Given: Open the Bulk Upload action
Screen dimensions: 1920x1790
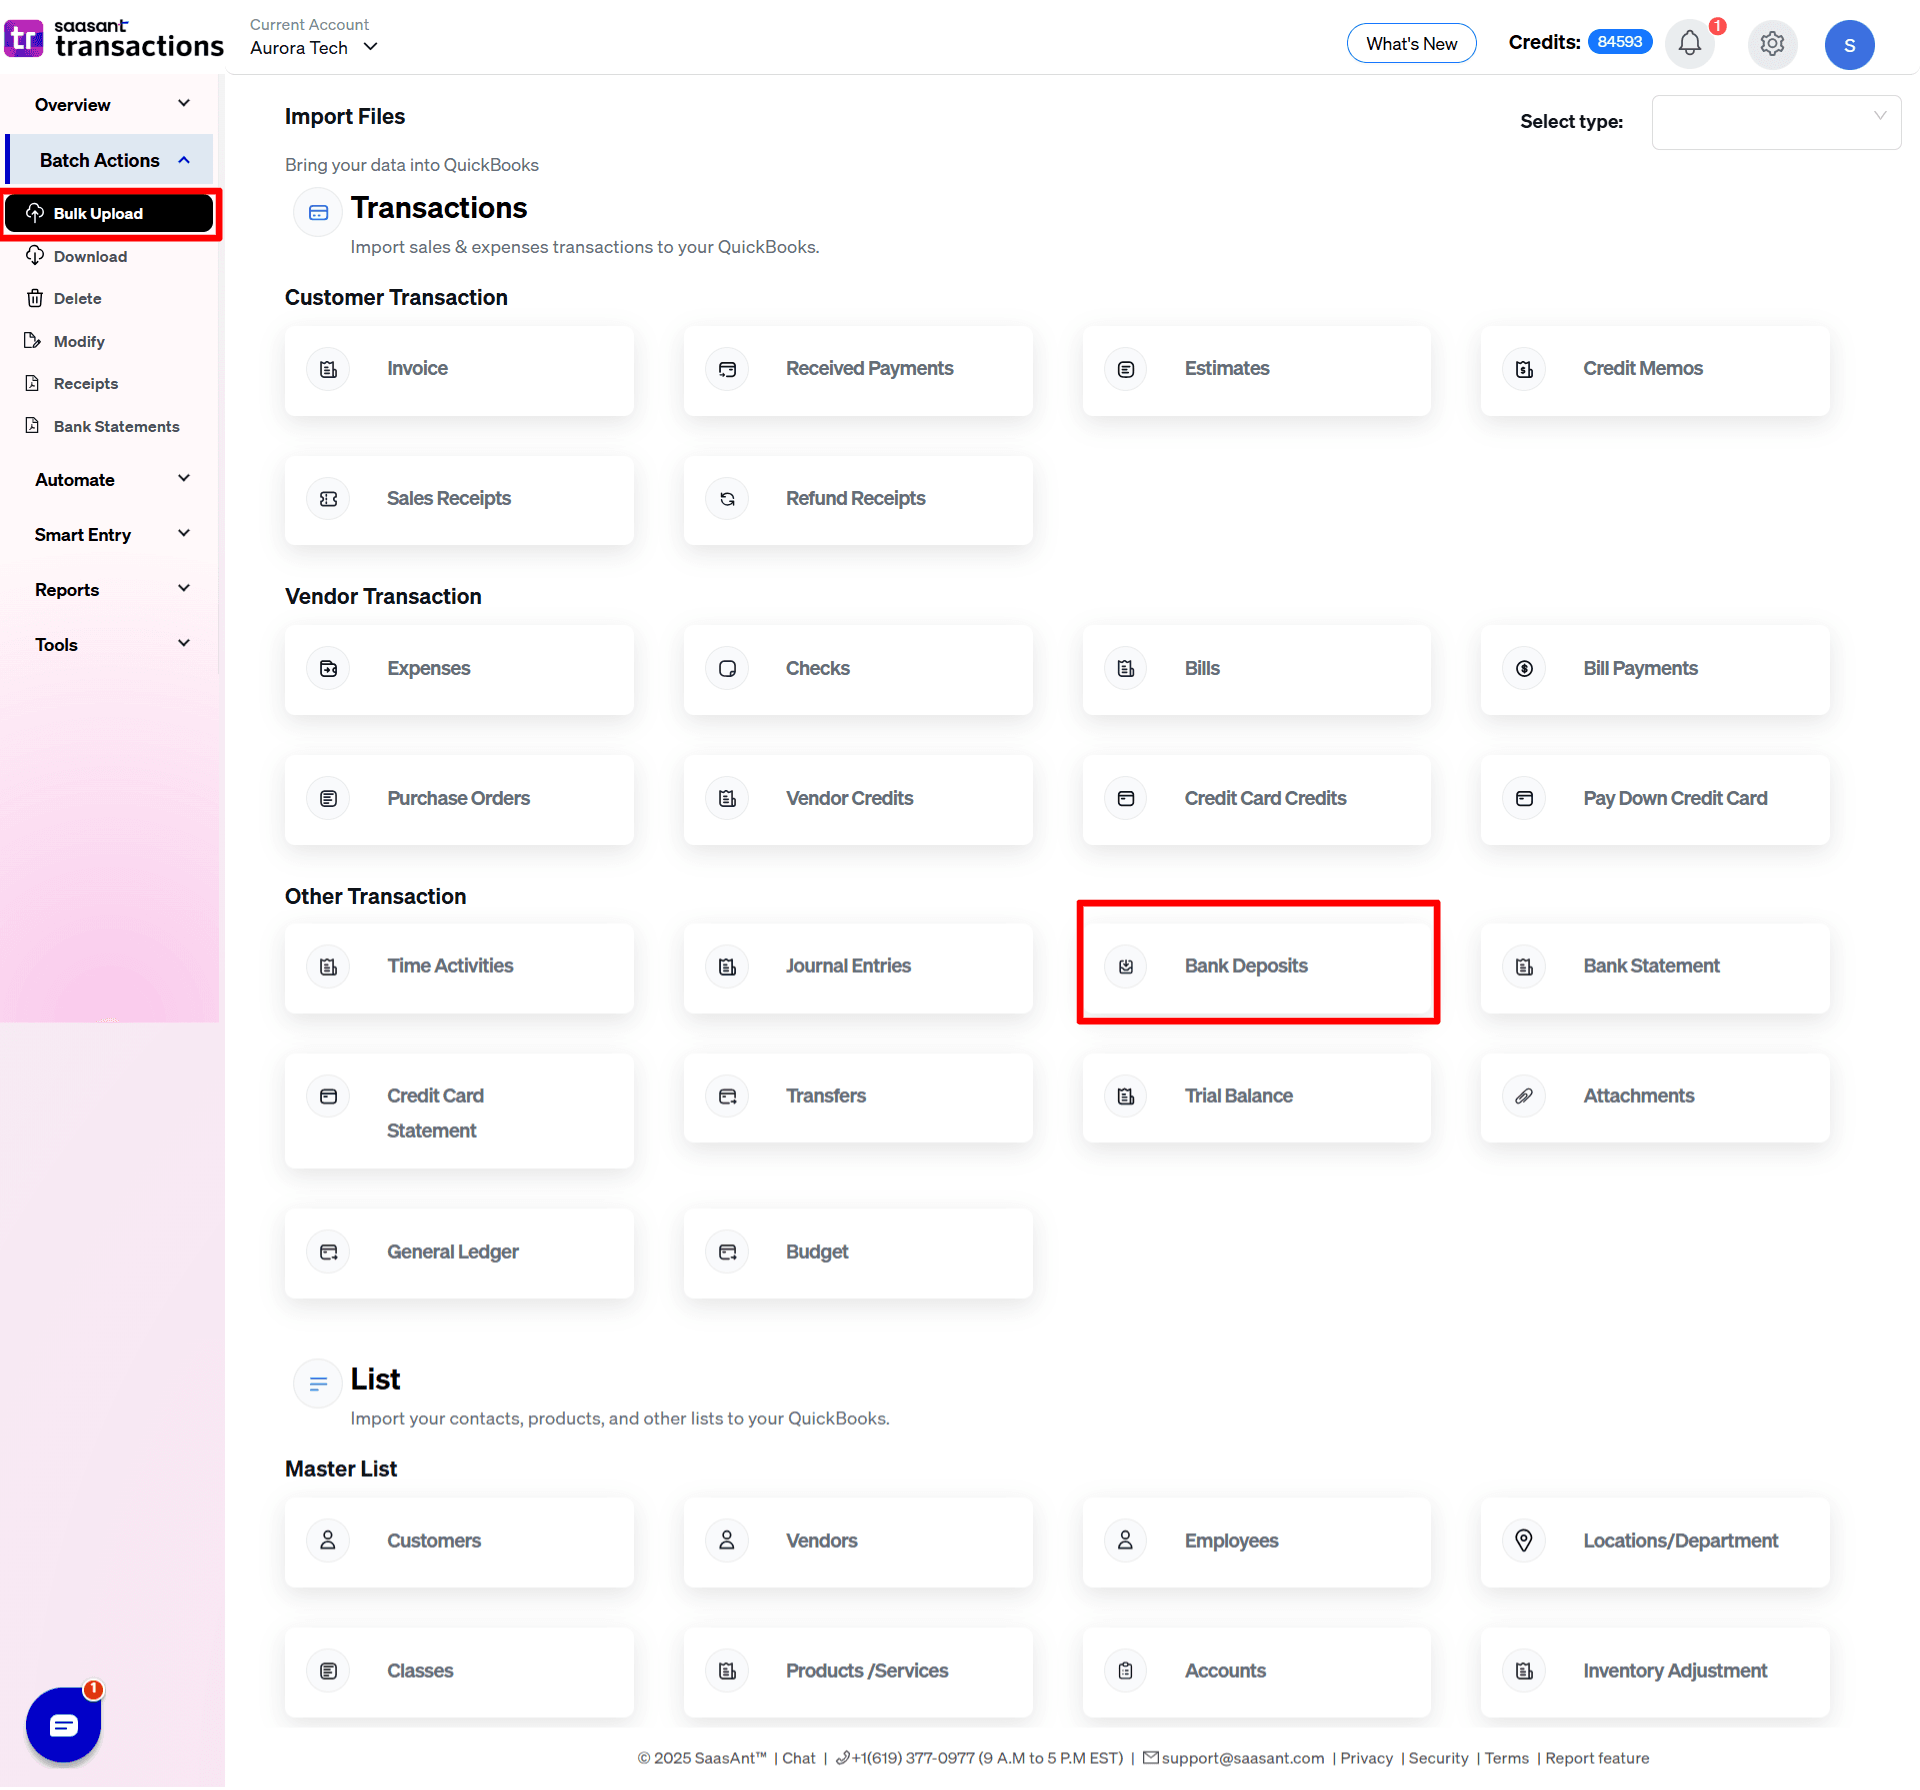Looking at the screenshot, I should [x=97, y=212].
